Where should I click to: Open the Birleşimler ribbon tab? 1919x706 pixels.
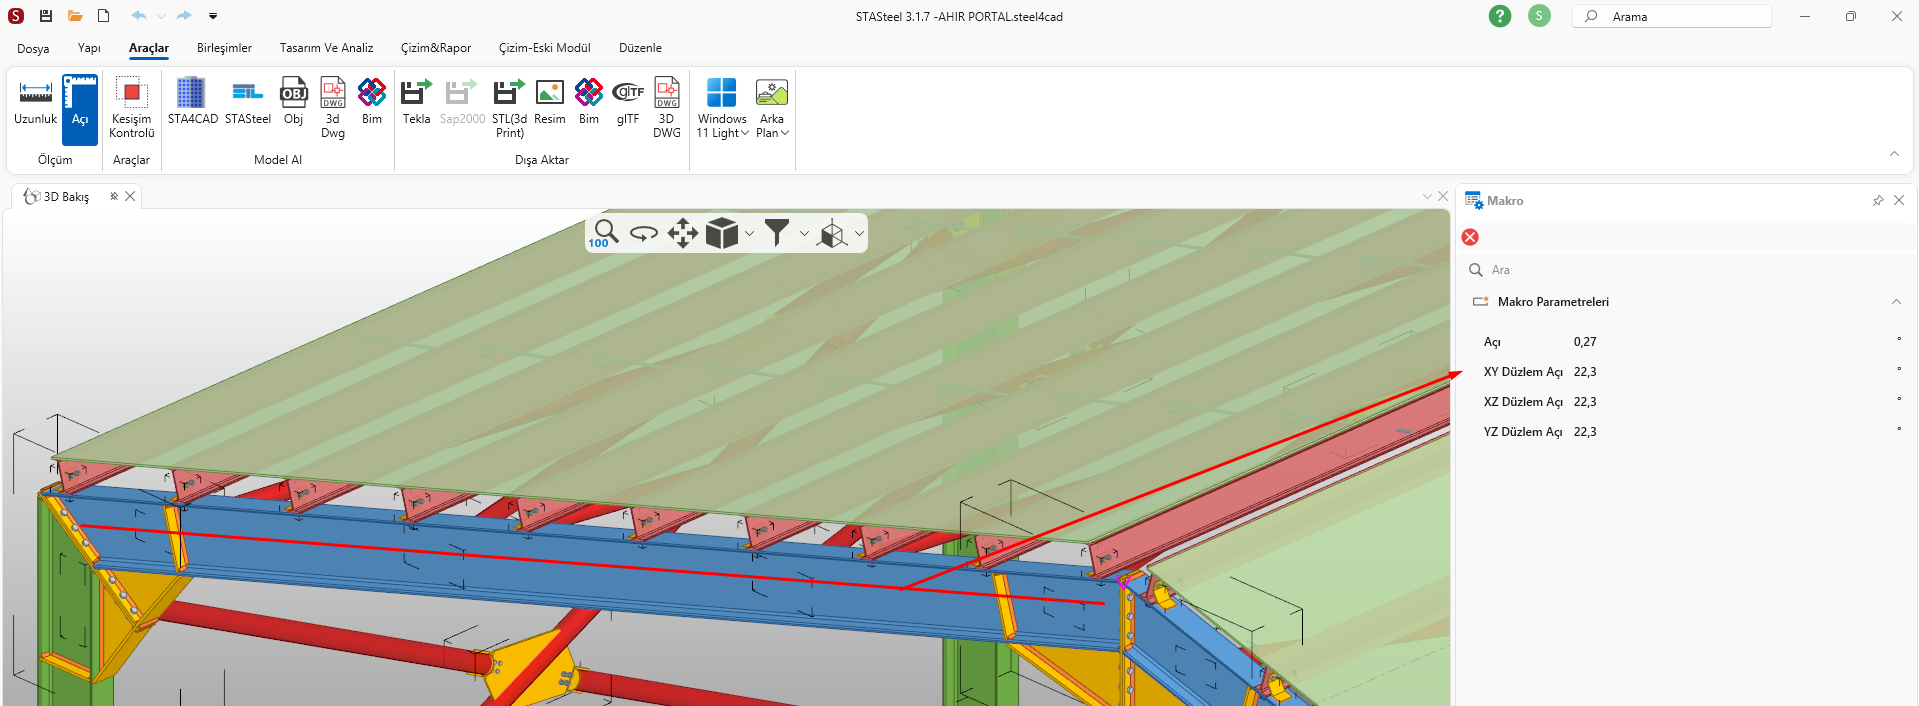point(224,48)
